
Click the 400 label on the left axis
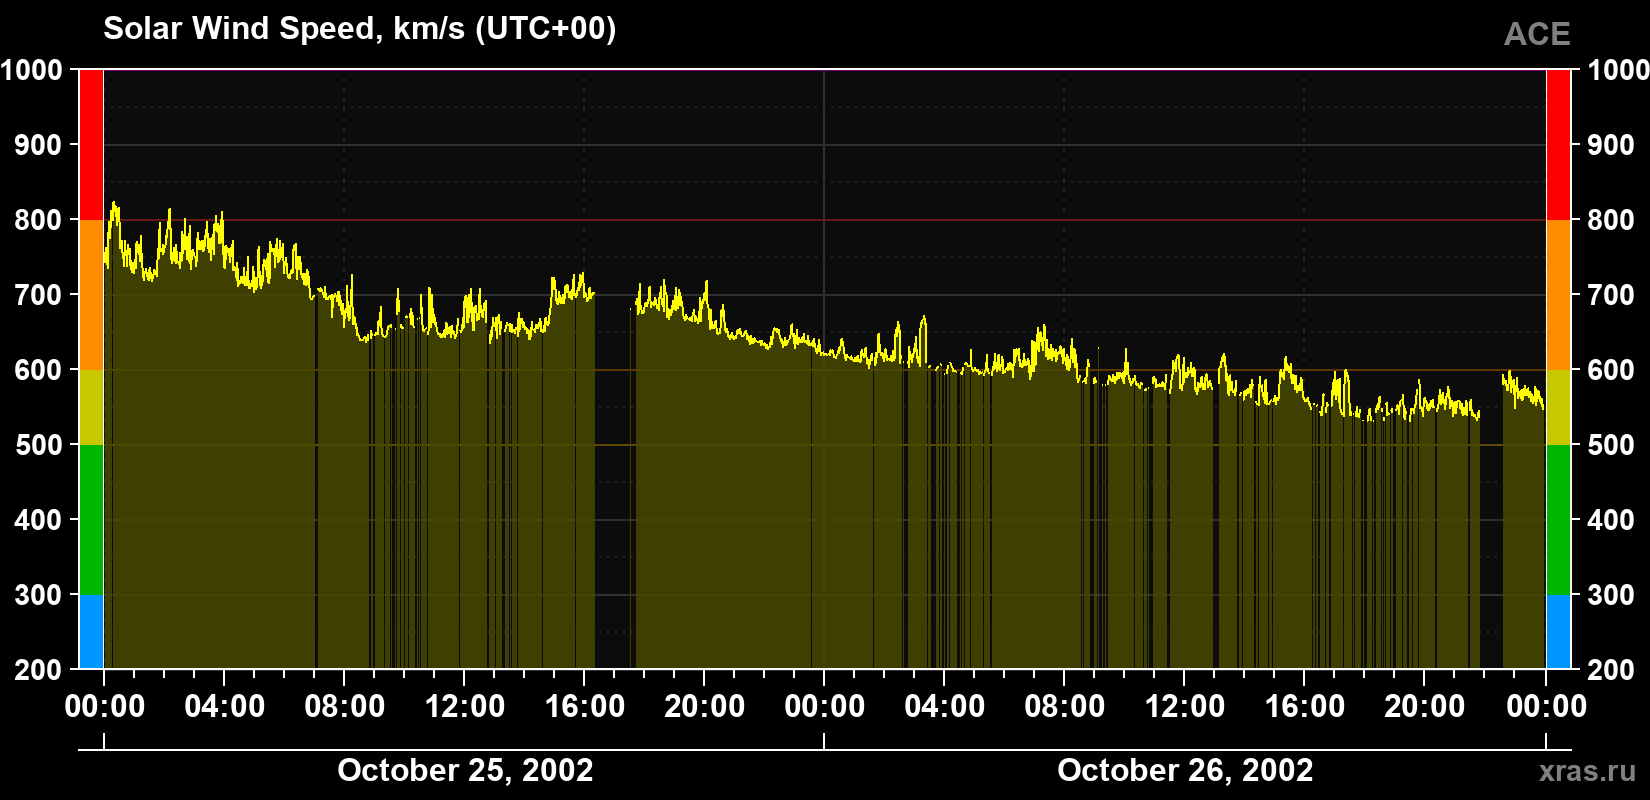39,520
